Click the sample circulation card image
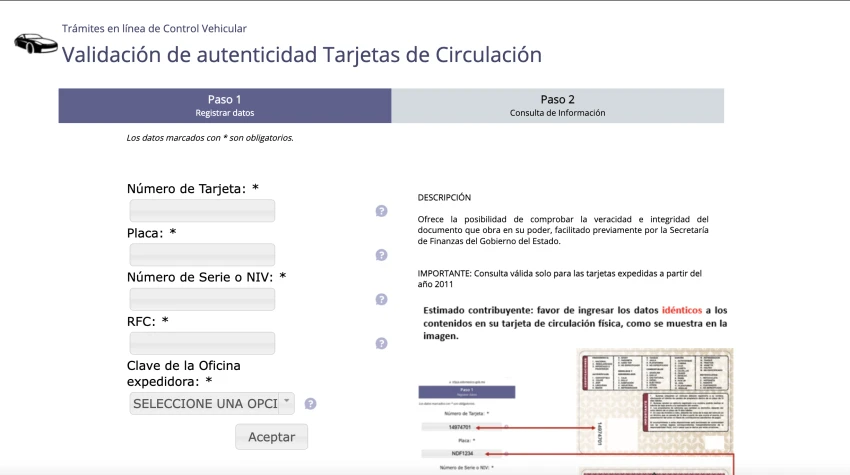The height and width of the screenshot is (475, 850). click(x=655, y=410)
